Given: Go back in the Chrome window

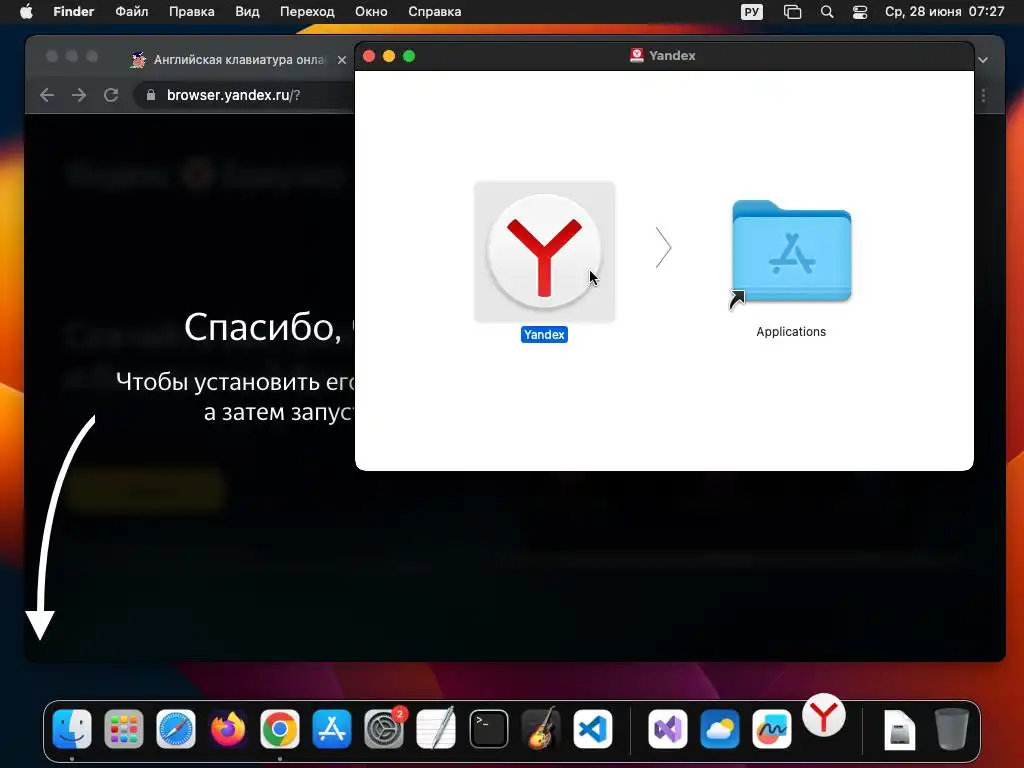Looking at the screenshot, I should [x=47, y=95].
